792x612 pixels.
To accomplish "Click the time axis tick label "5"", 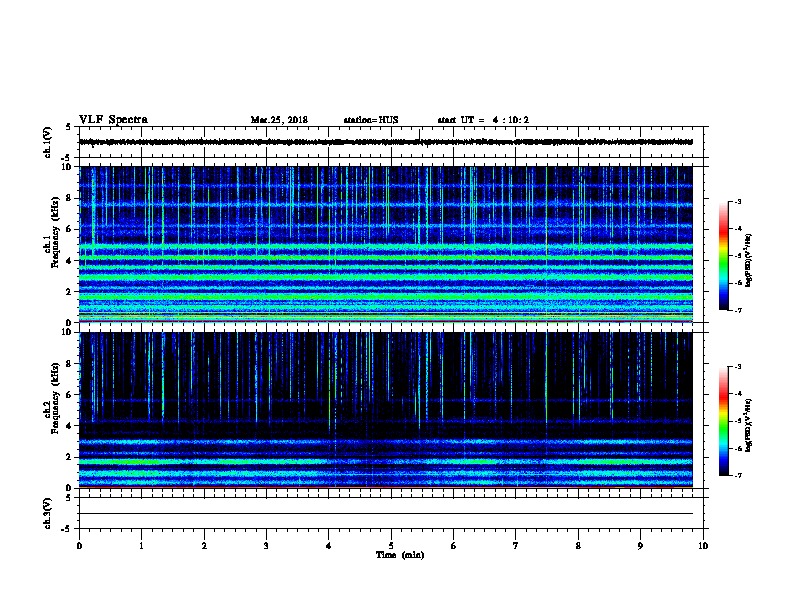I will (x=391, y=545).
